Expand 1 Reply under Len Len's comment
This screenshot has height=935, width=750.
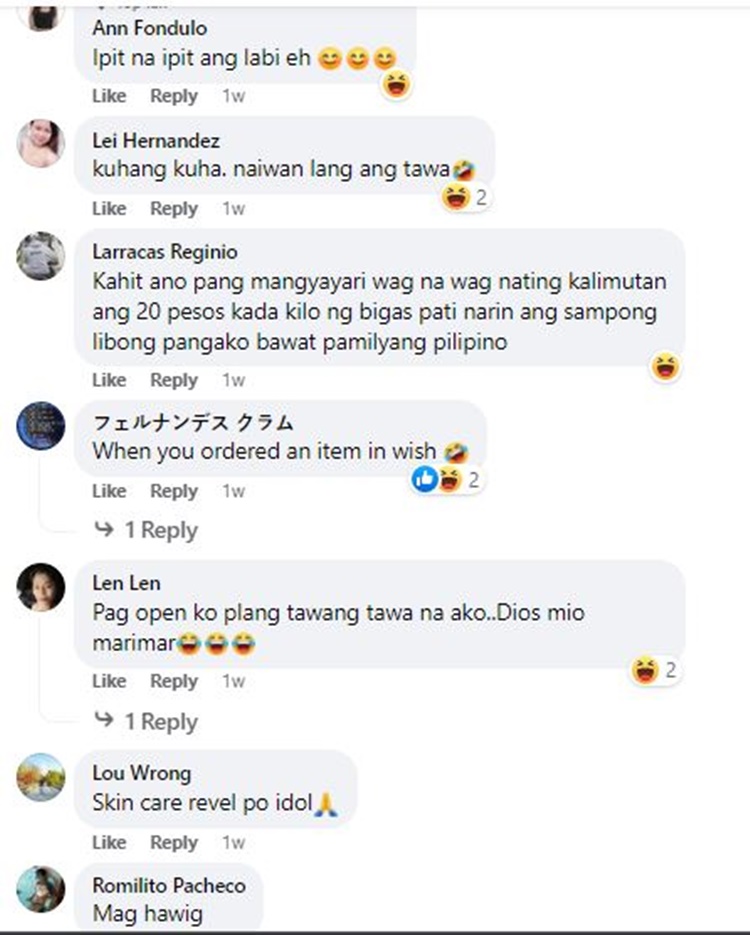(146, 721)
